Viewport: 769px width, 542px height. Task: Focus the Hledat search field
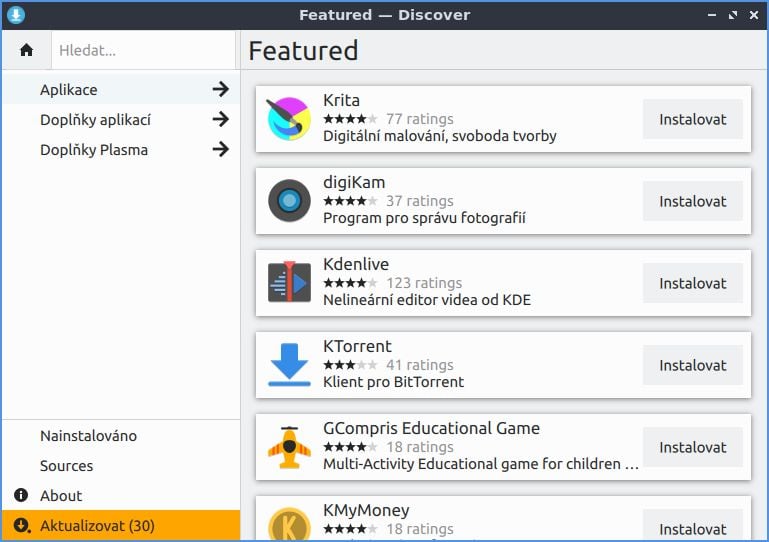pyautogui.click(x=143, y=50)
